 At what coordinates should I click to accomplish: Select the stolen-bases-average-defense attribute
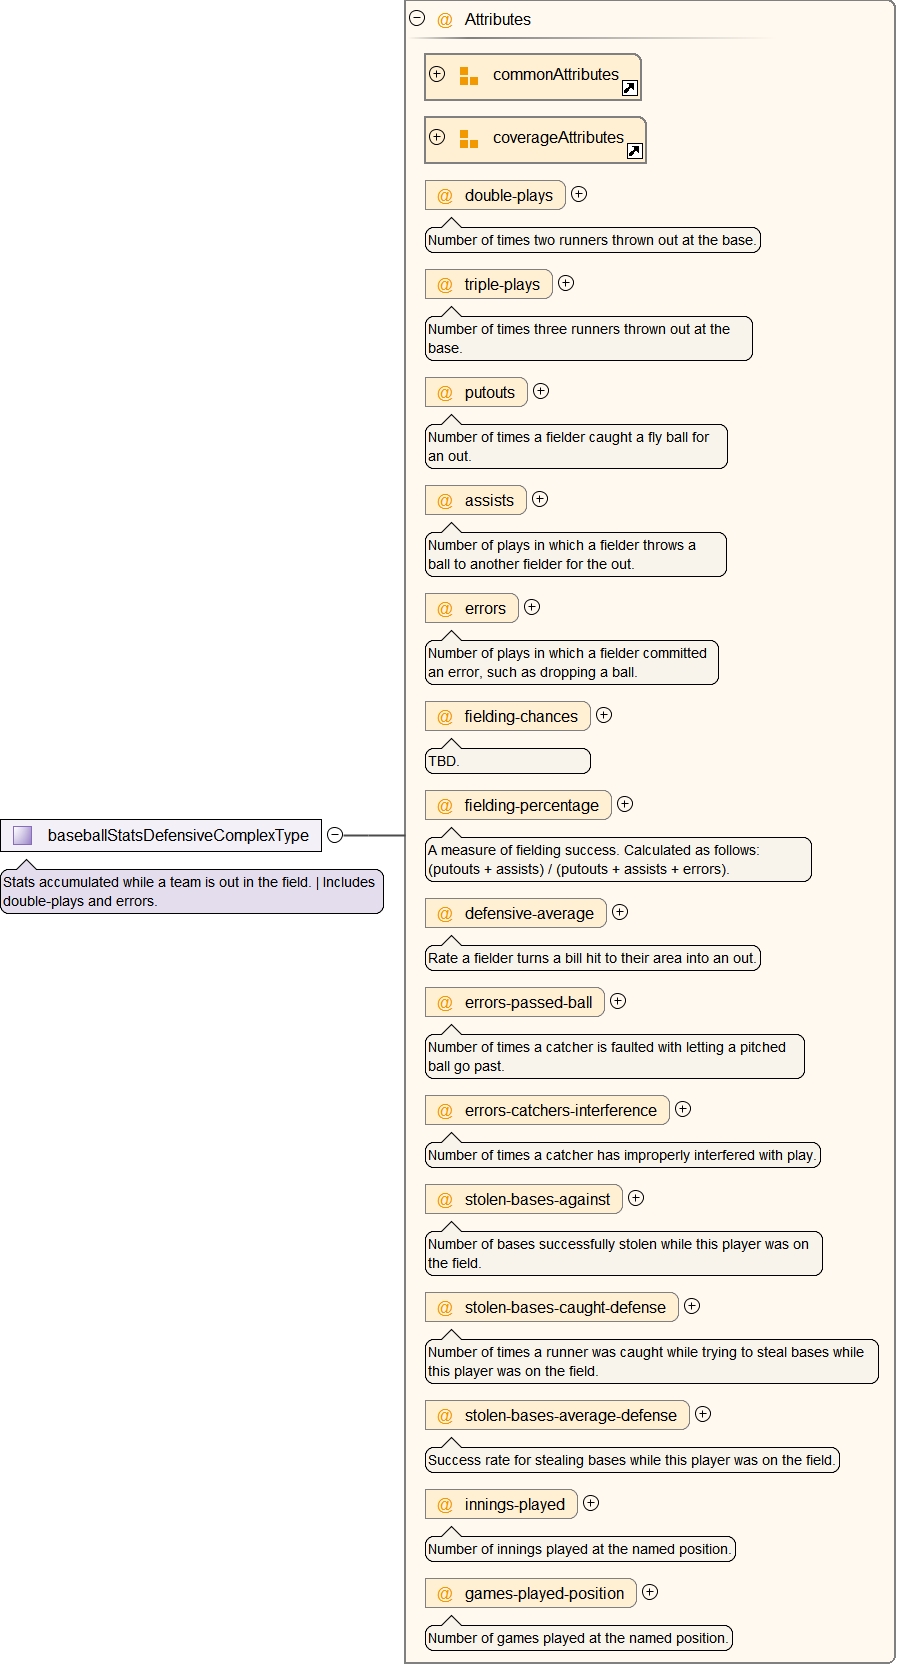point(570,1415)
